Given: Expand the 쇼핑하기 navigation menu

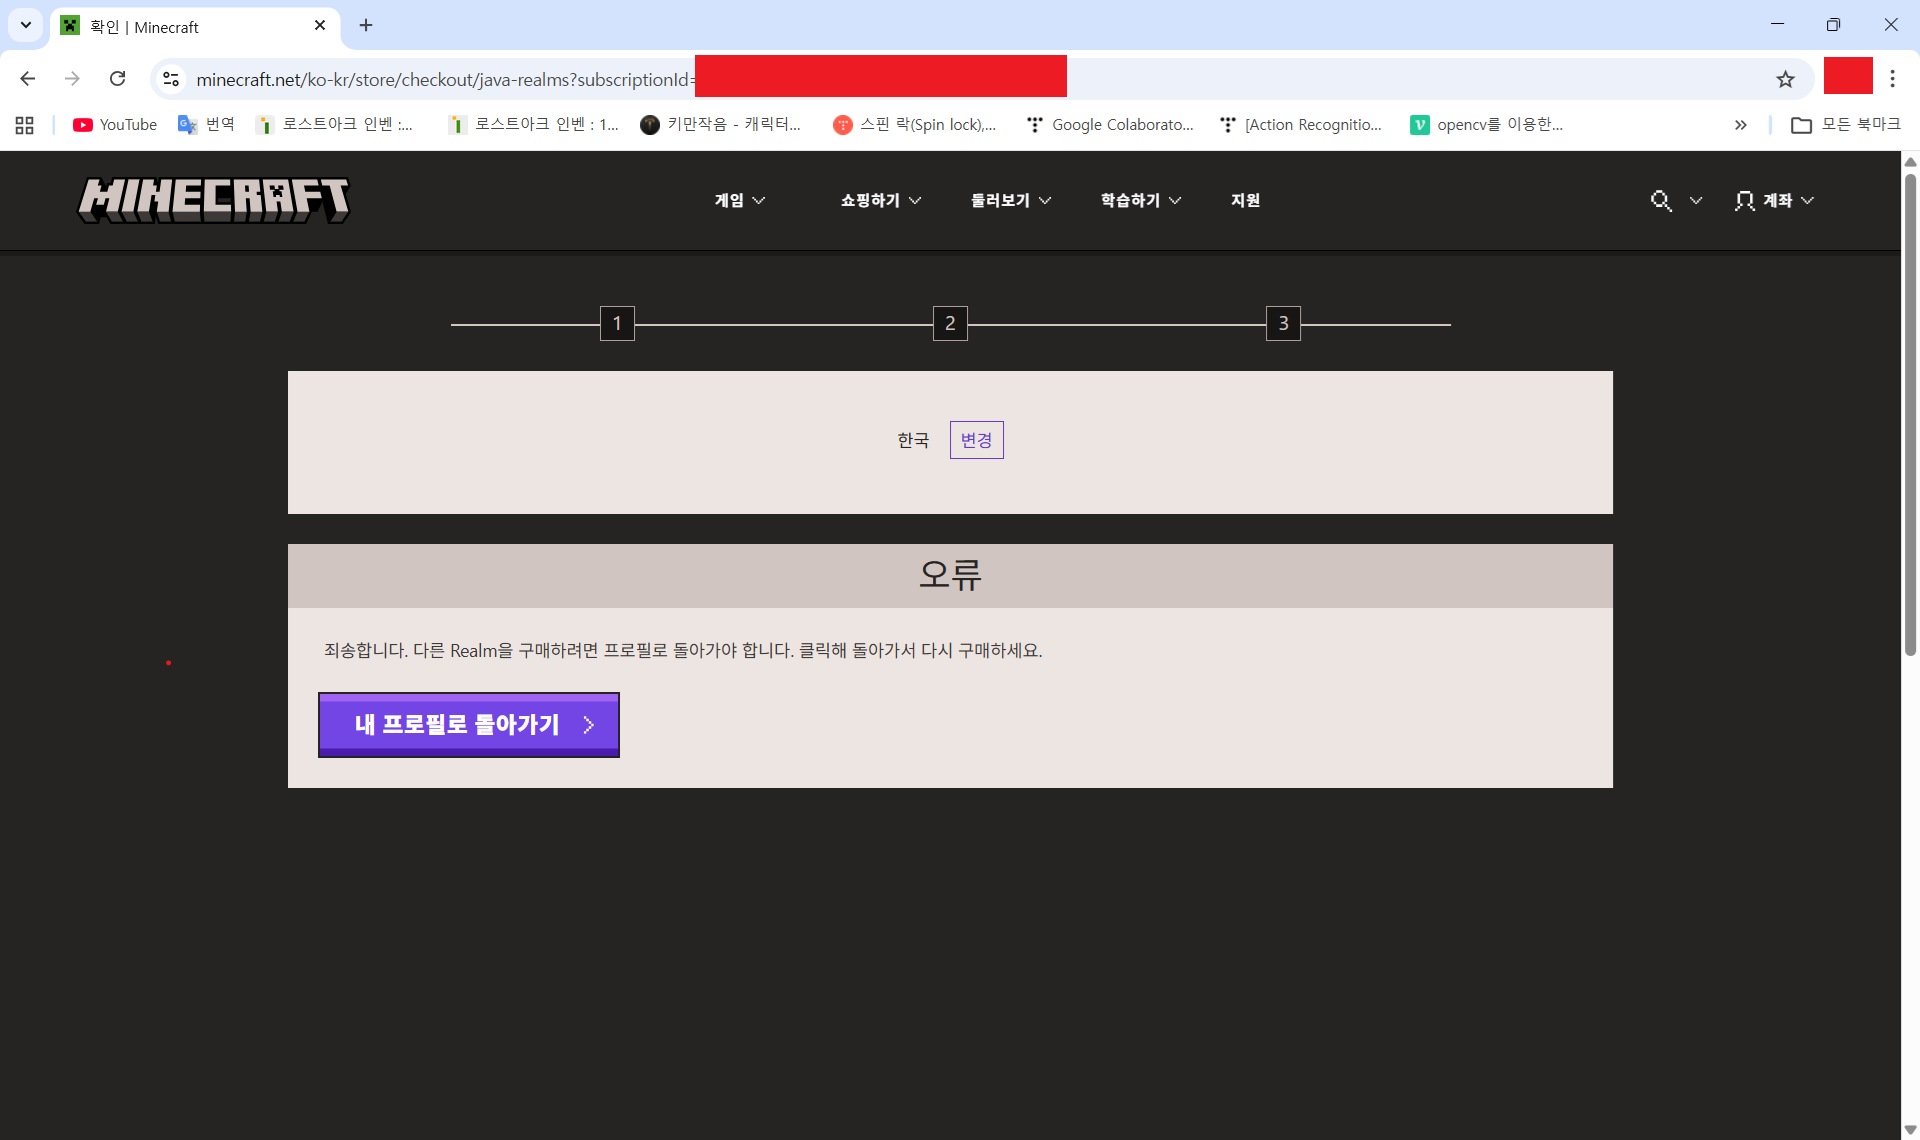Looking at the screenshot, I should coord(881,200).
